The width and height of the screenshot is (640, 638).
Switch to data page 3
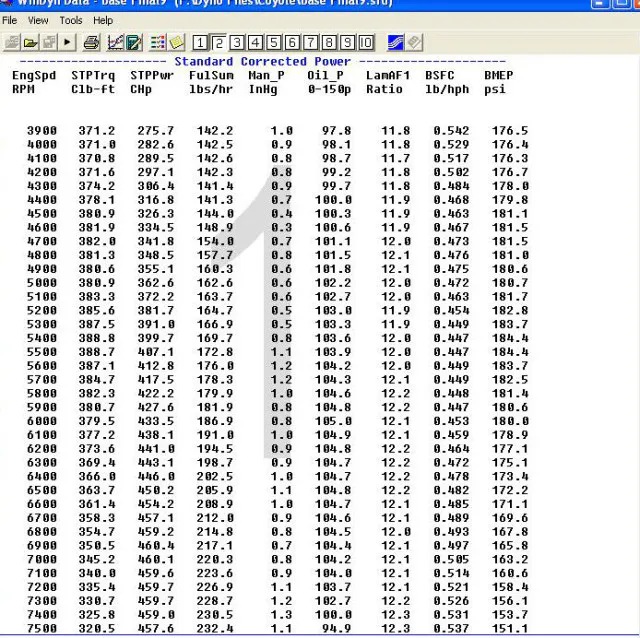237,43
